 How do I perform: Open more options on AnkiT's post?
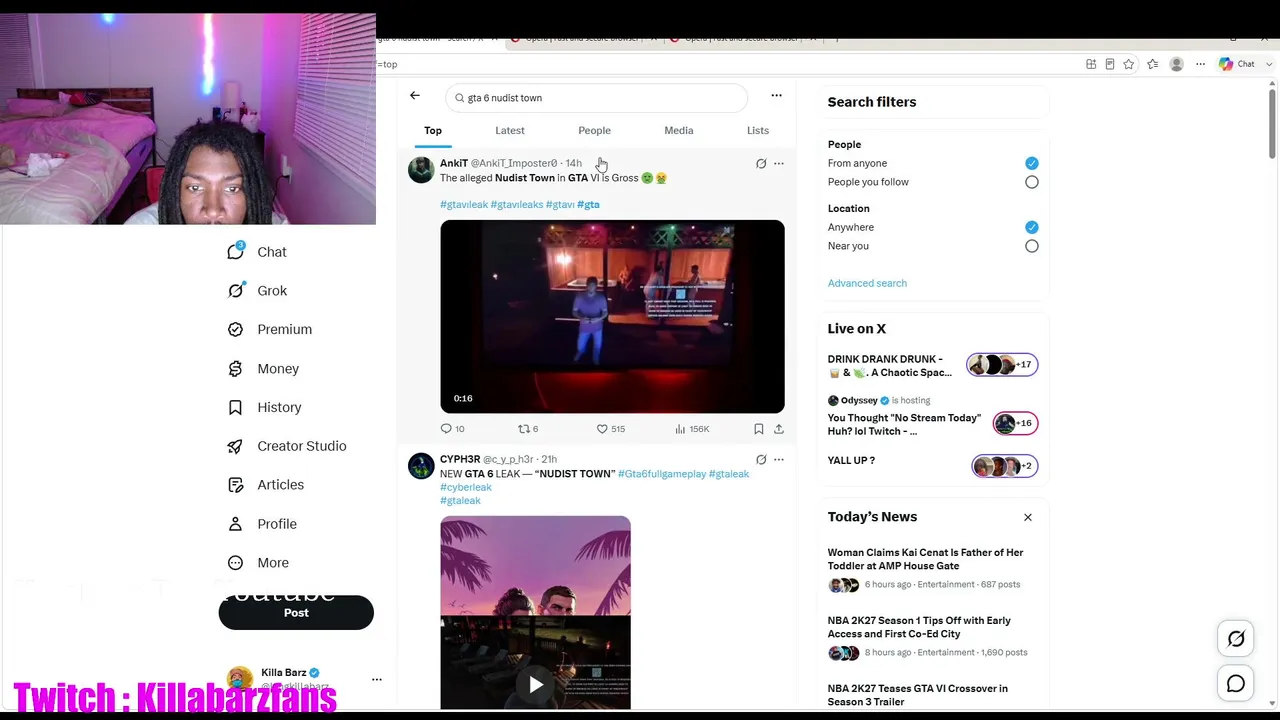779,163
